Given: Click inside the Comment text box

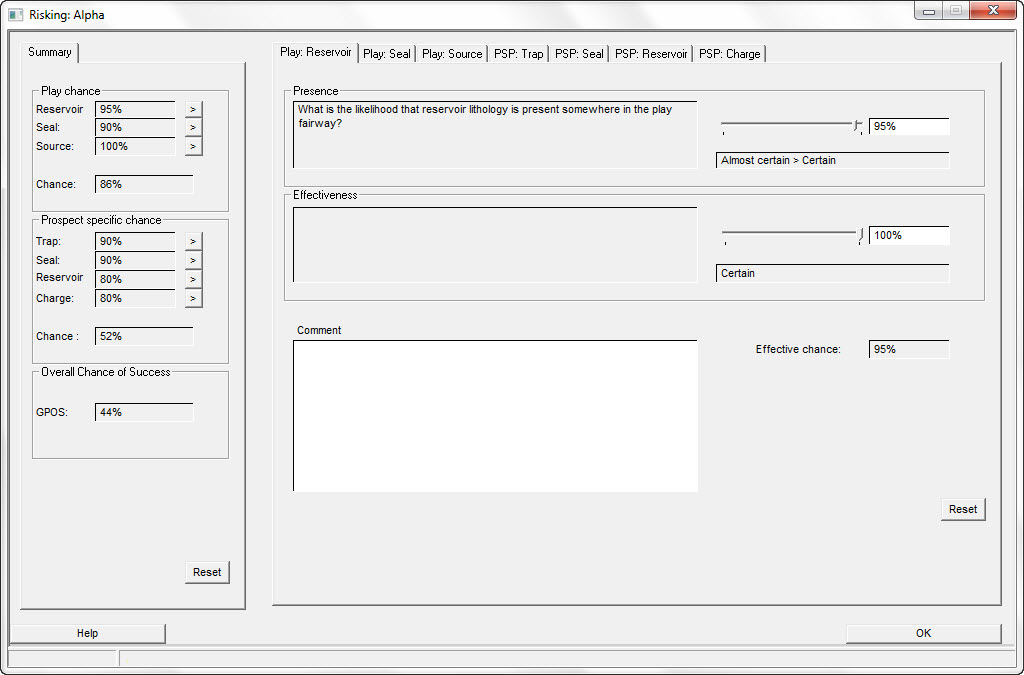Looking at the screenshot, I should click(x=495, y=415).
